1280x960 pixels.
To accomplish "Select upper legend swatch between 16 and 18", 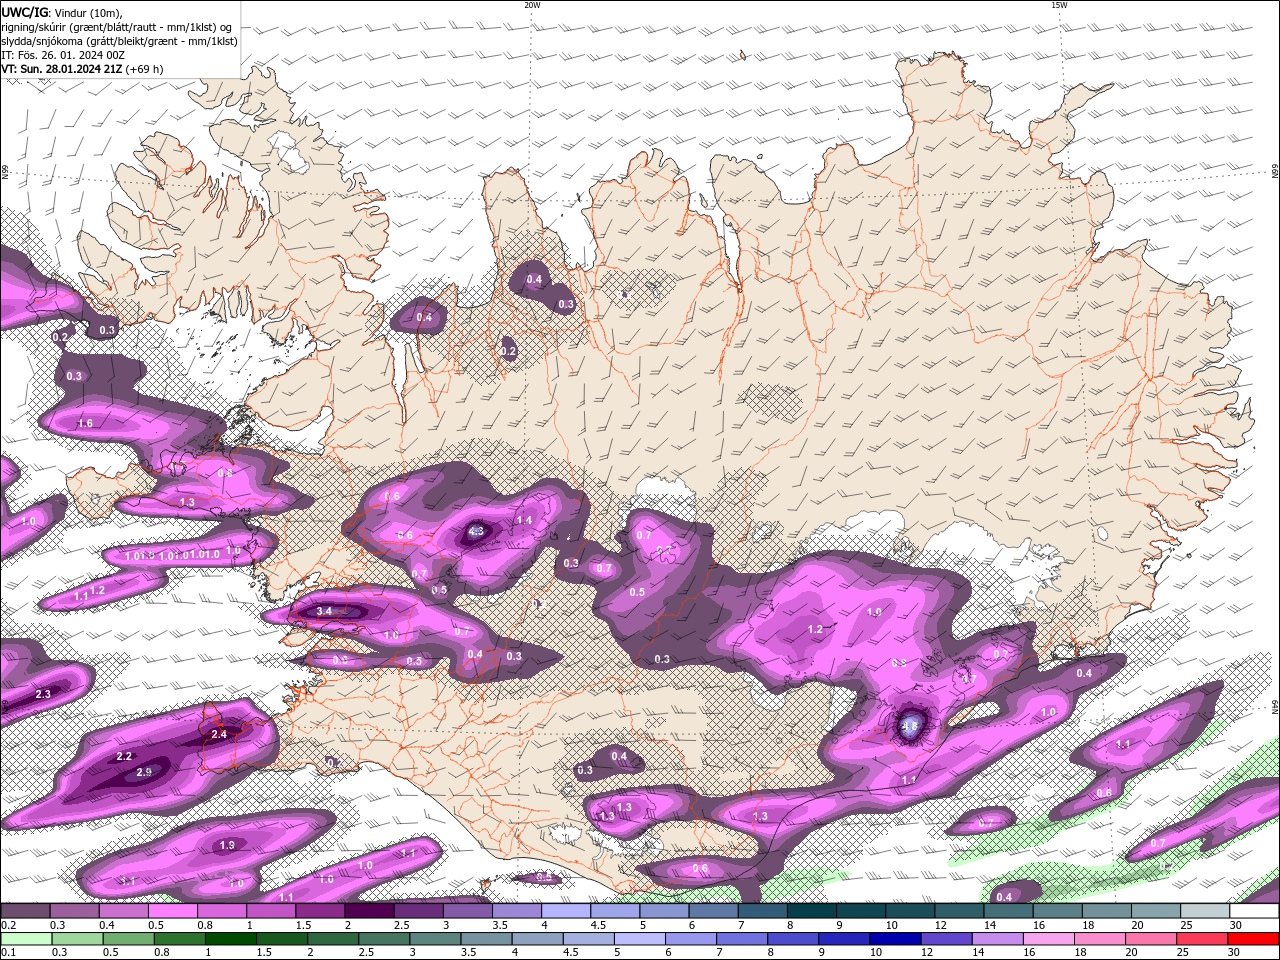I will coord(1057,911).
